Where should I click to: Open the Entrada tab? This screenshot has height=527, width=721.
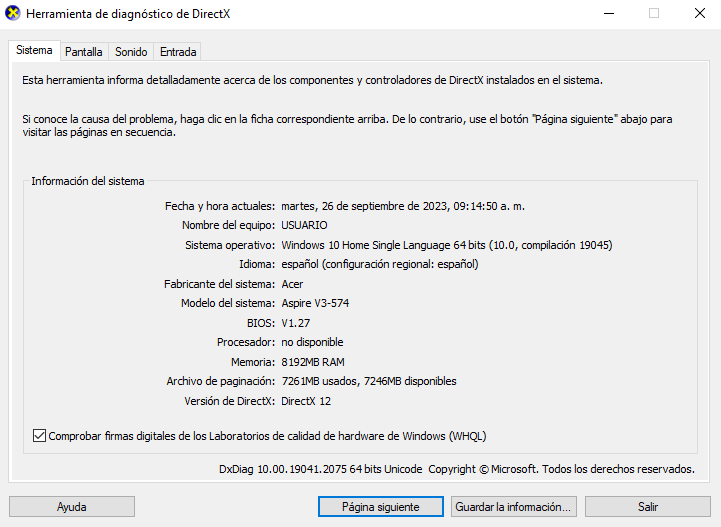[178, 52]
